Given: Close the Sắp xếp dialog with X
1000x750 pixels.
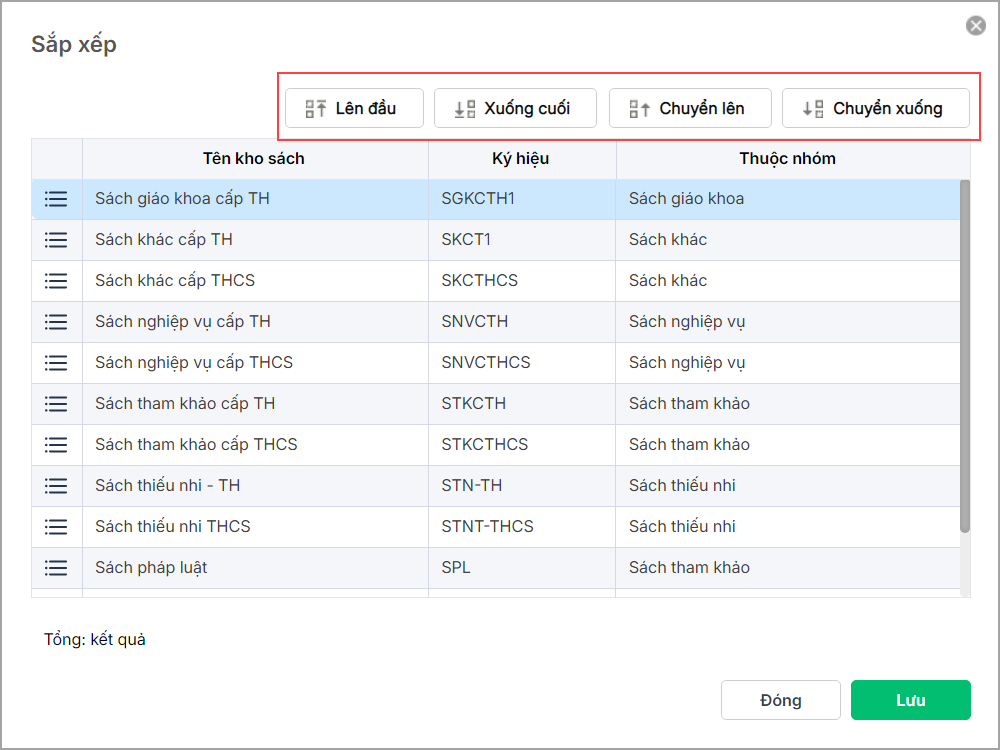Looking at the screenshot, I should coord(976,26).
